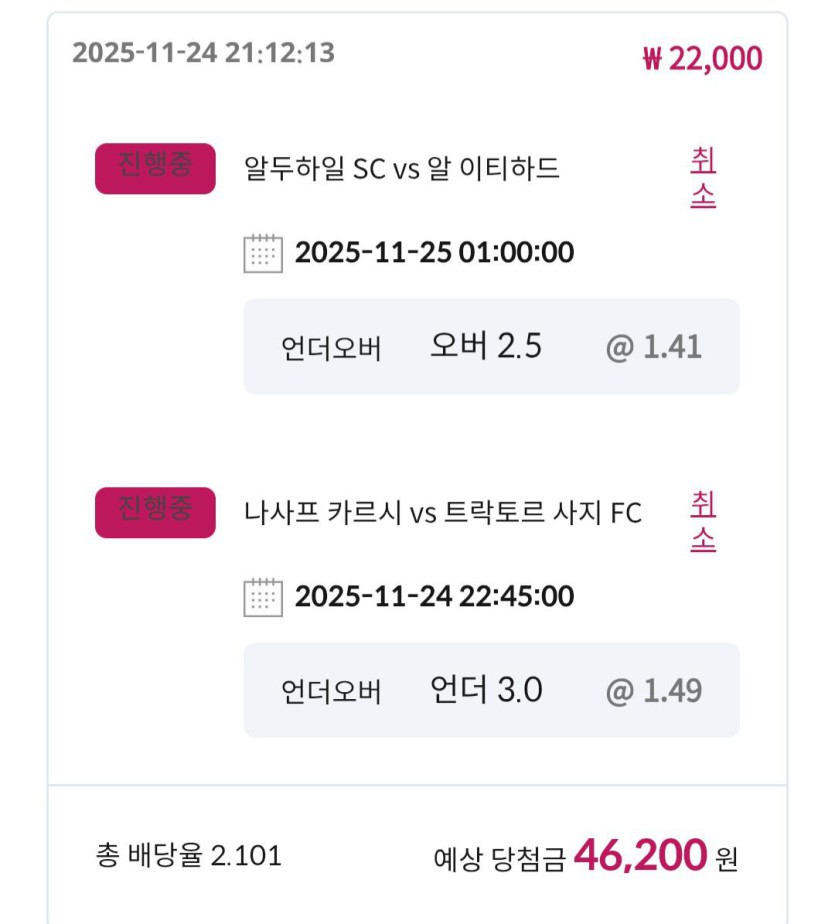Click the match date 2025-11-24 22:45:00
The width and height of the screenshot is (835, 924).
(434, 597)
